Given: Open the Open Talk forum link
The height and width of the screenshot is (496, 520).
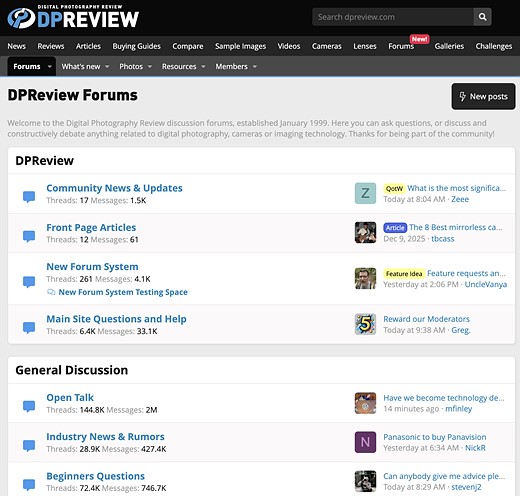Looking at the screenshot, I should tap(70, 398).
